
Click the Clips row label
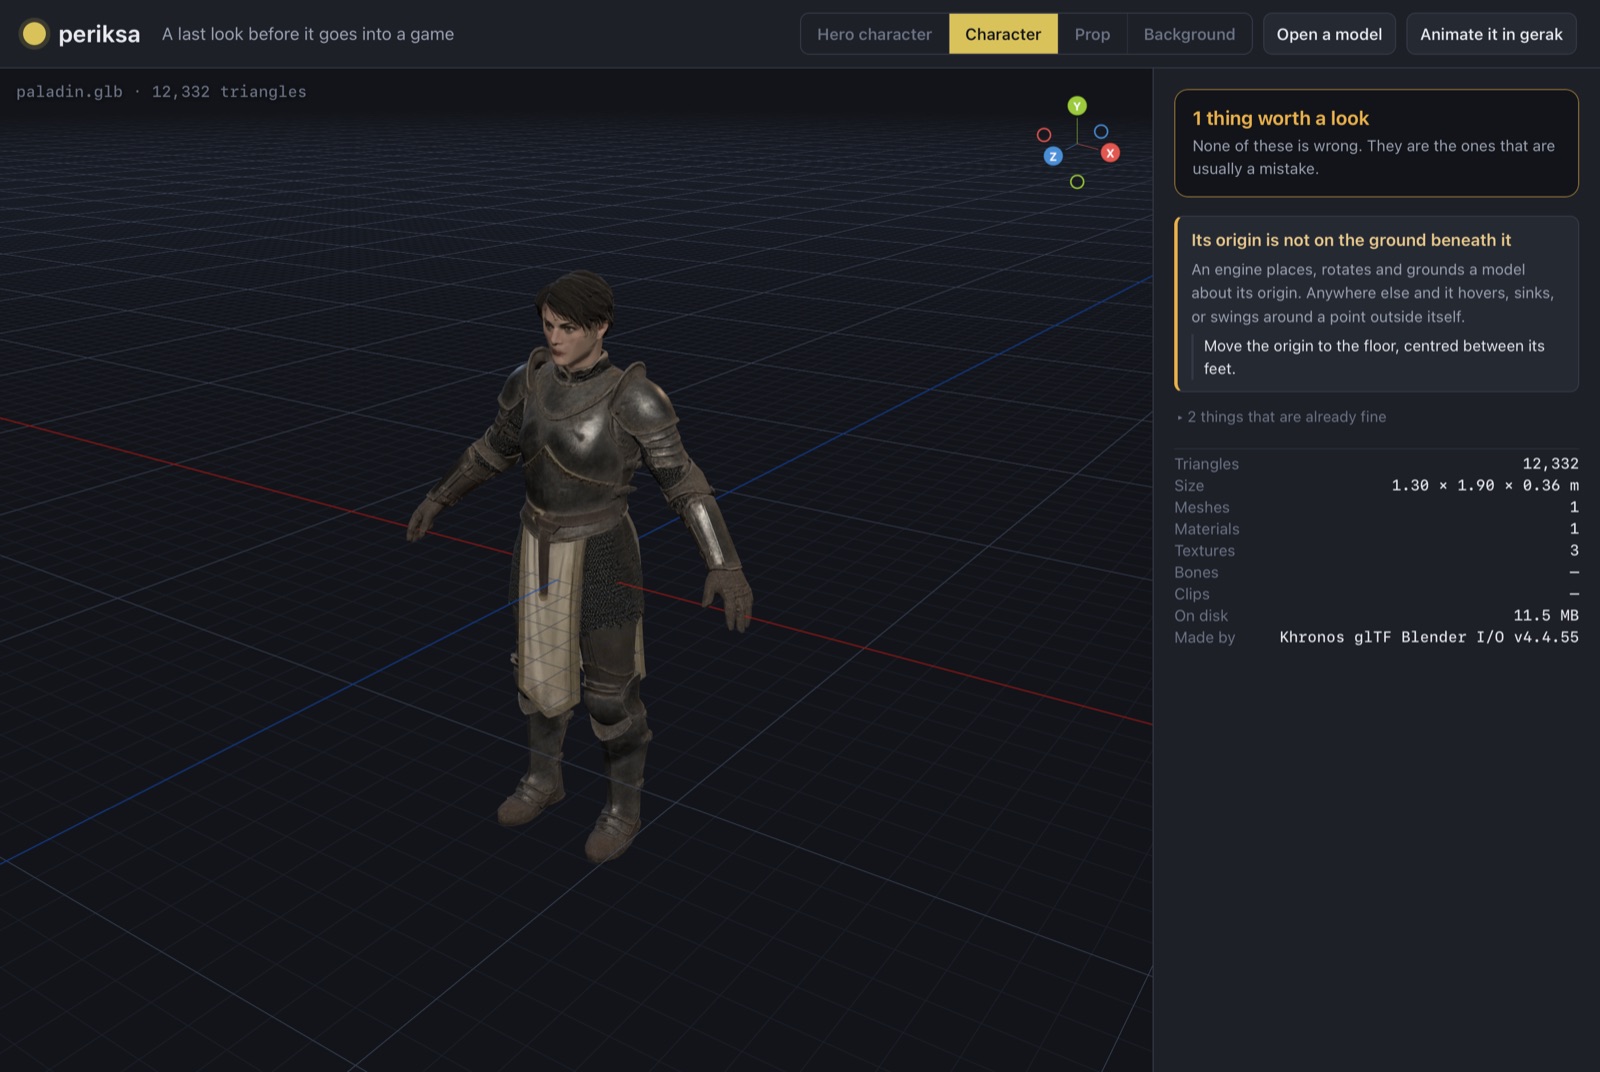1192,594
